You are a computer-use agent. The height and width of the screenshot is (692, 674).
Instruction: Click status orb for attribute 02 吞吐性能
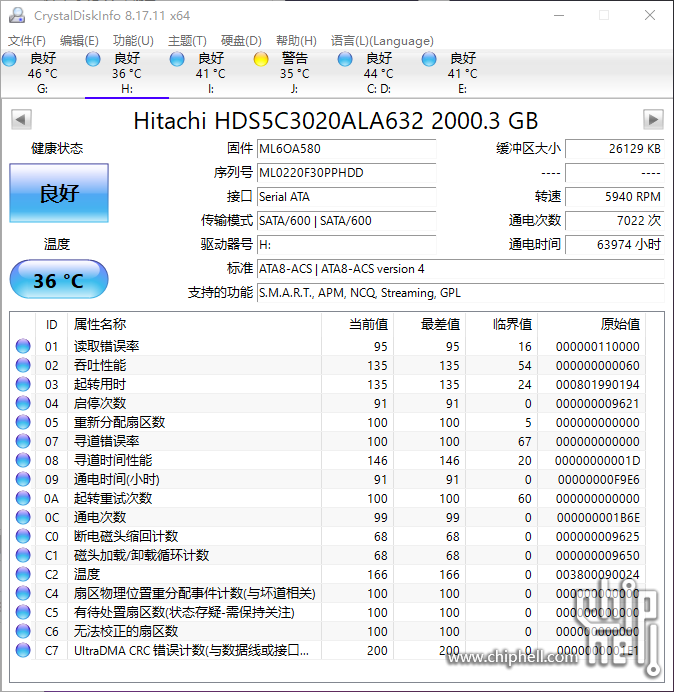tap(23, 365)
